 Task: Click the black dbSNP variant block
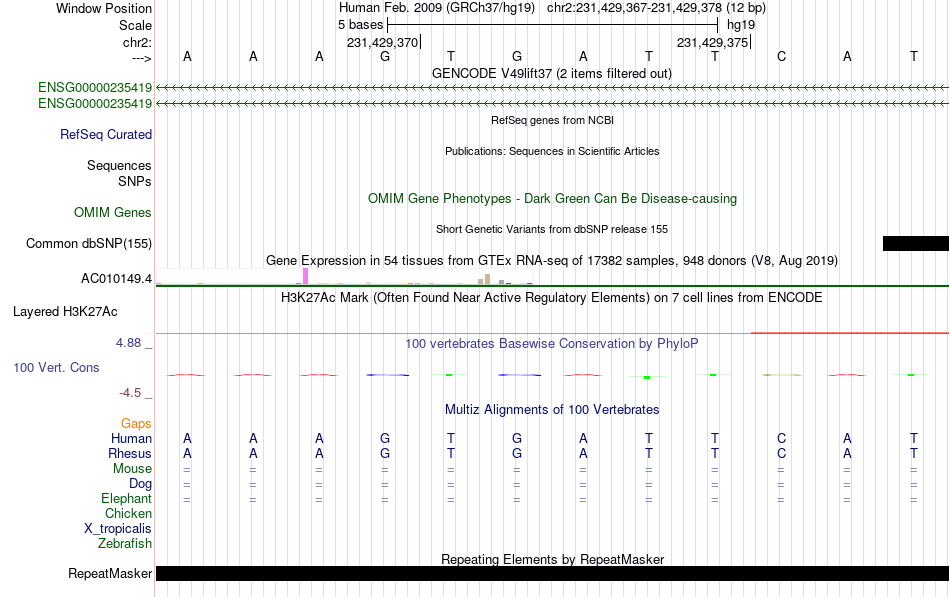[915, 244]
